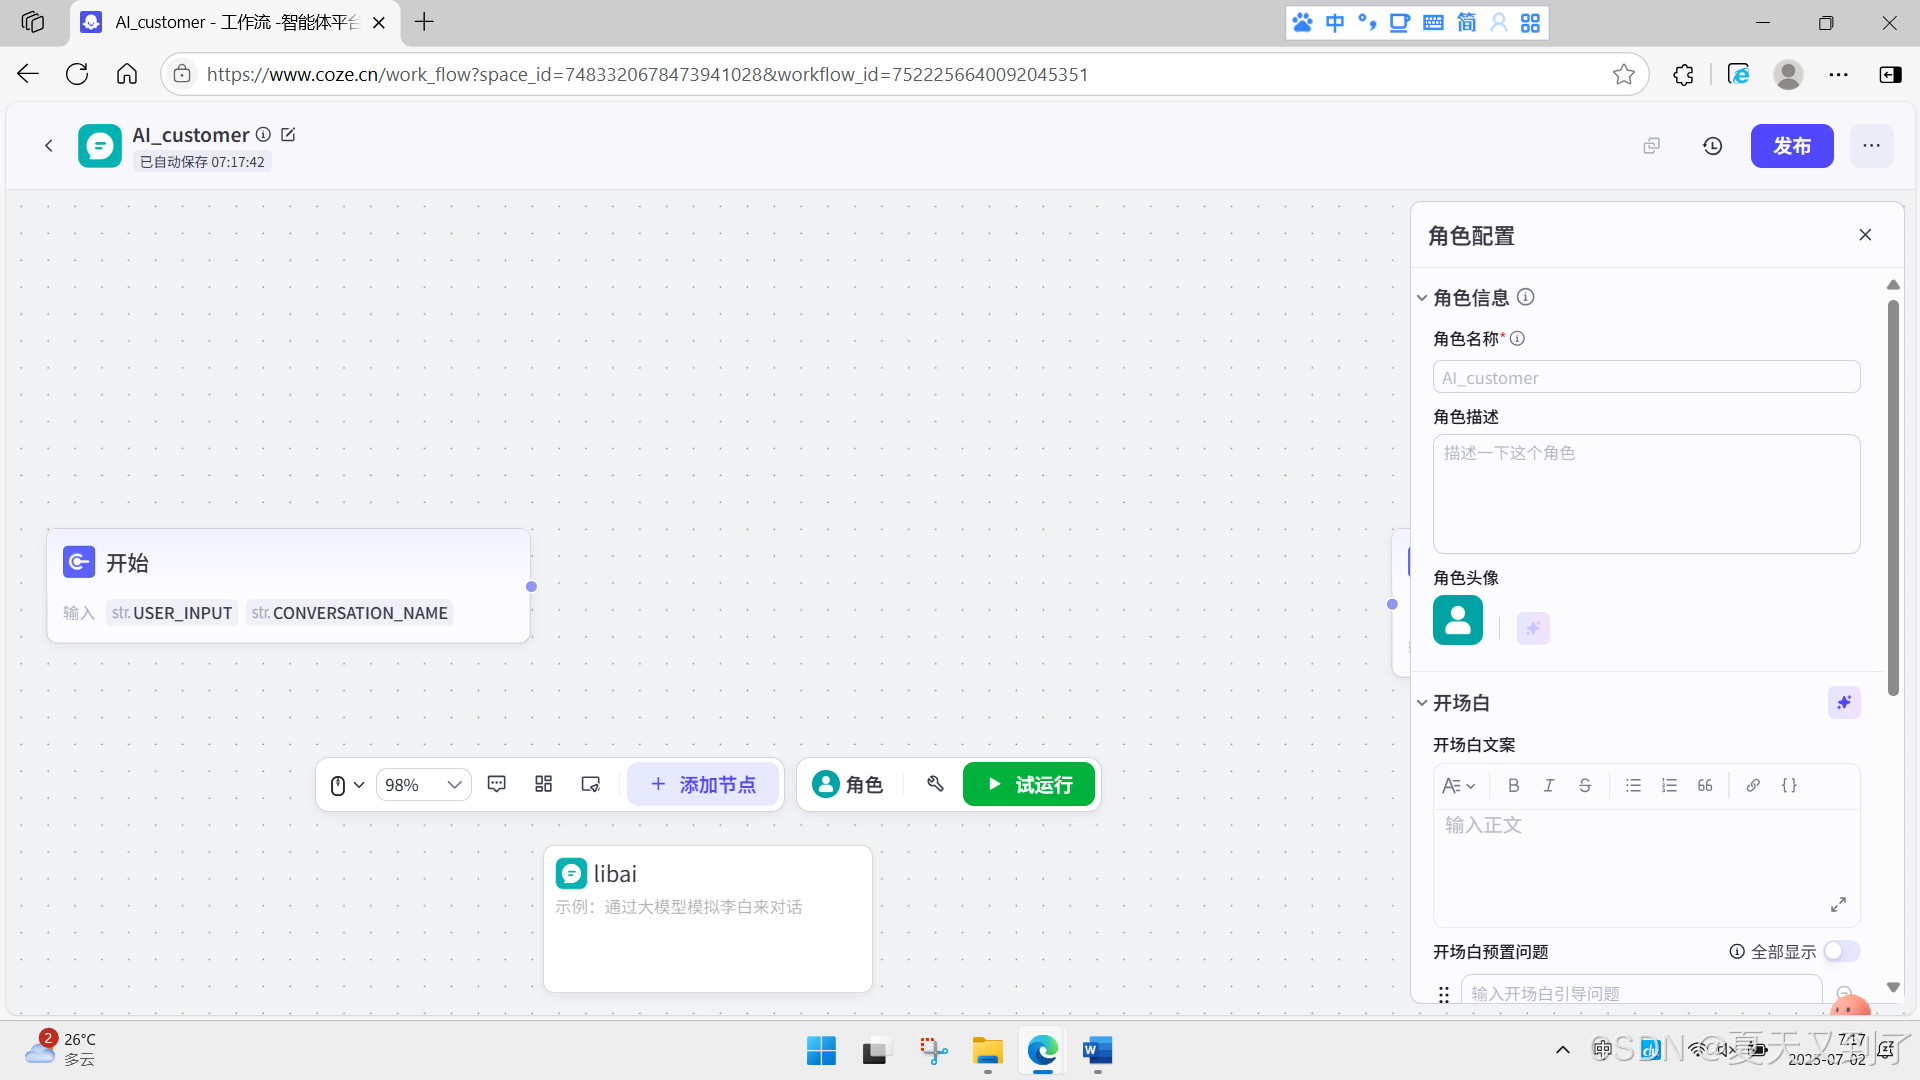1920x1080 pixels.
Task: Click the auto-layout grid icon
Action: (x=543, y=785)
